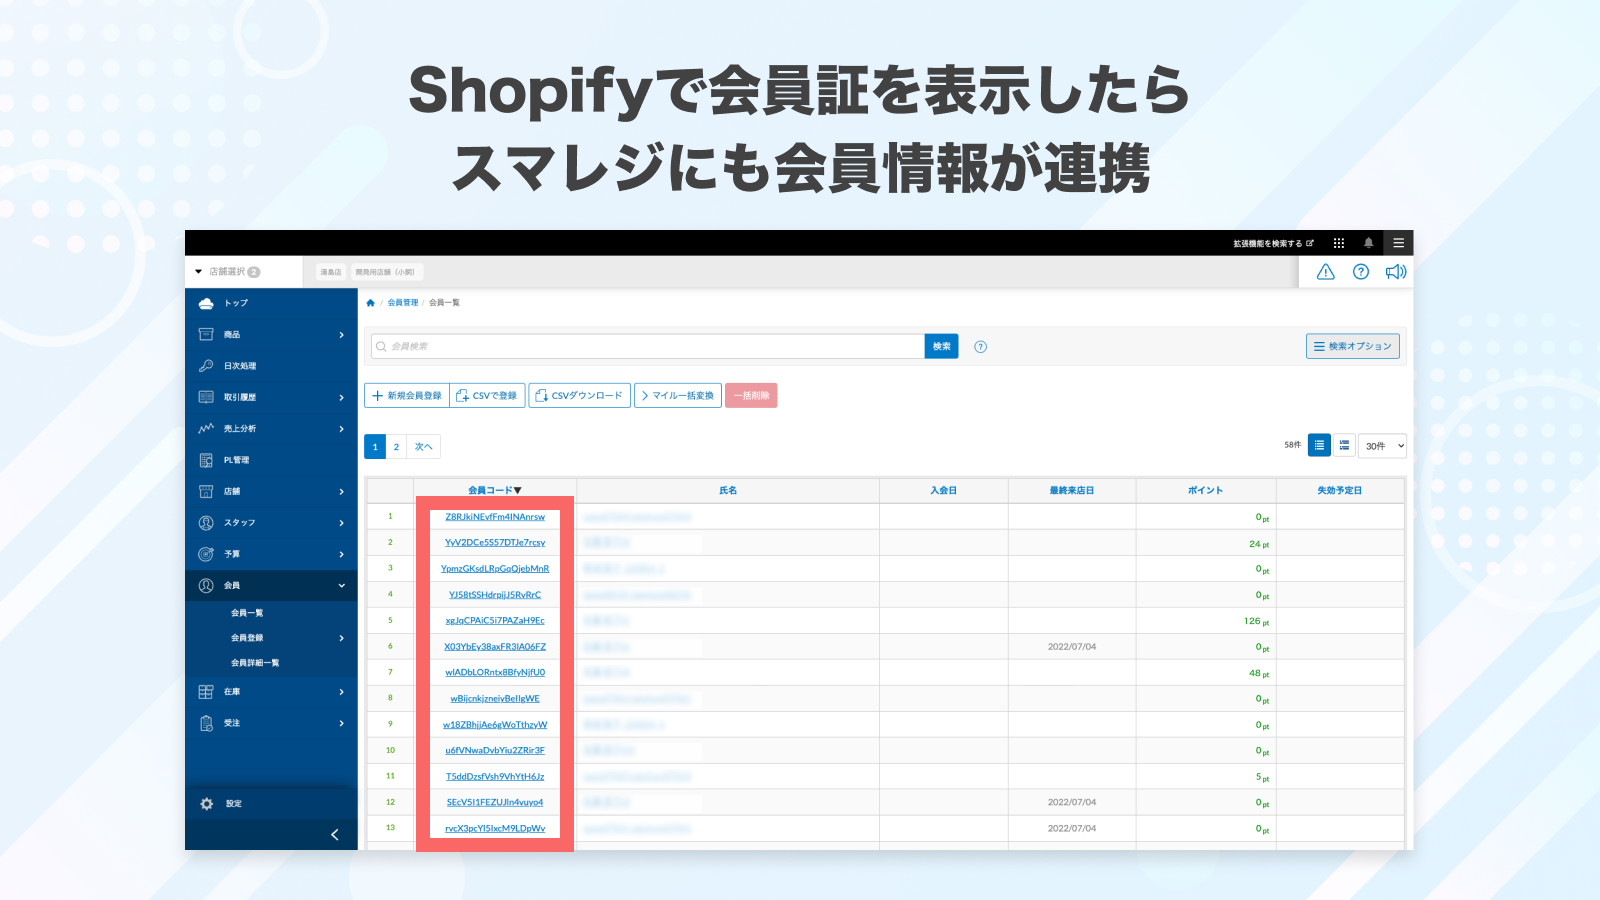Open the hamburger menu at top right

point(1398,242)
